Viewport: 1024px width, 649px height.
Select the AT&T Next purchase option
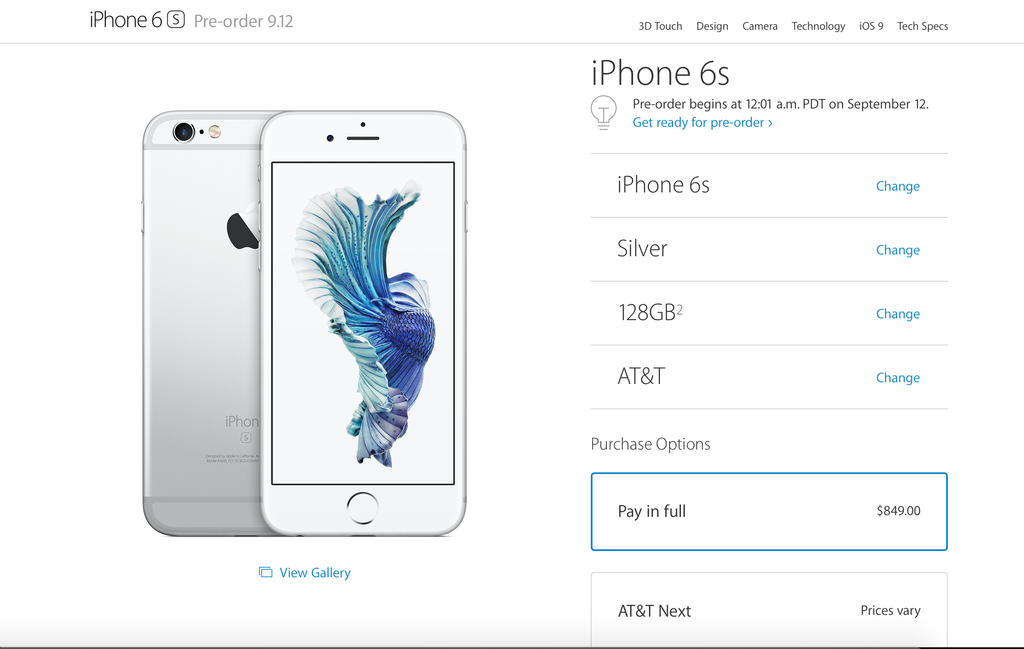click(769, 610)
